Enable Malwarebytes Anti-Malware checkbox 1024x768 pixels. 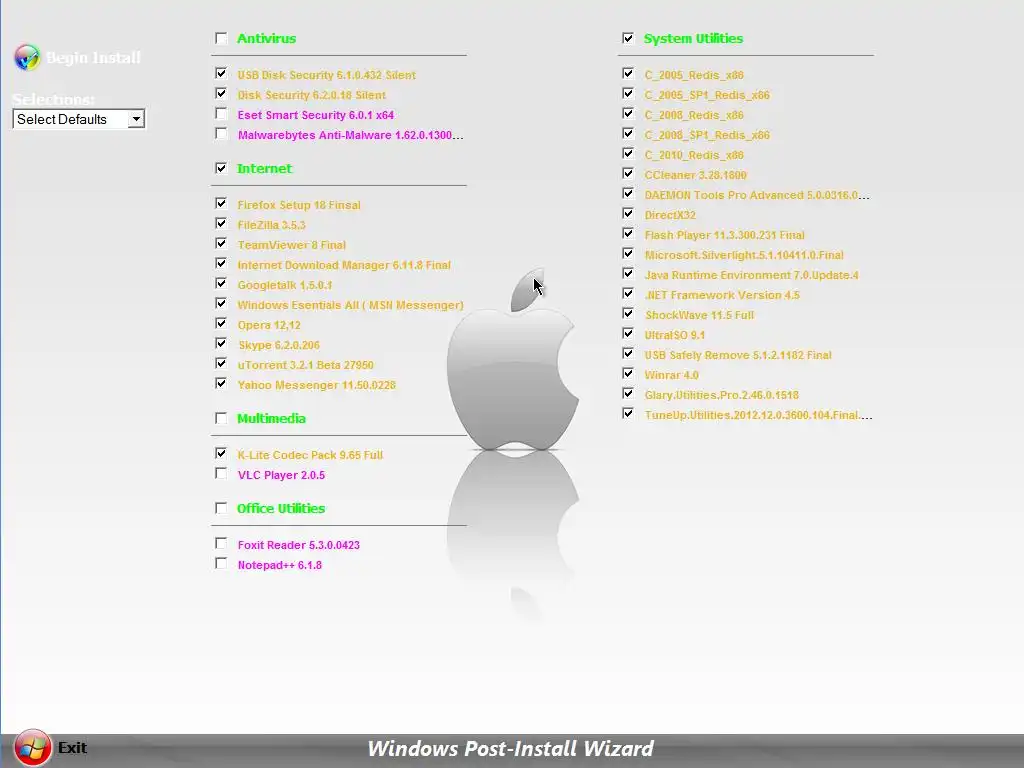click(x=221, y=133)
